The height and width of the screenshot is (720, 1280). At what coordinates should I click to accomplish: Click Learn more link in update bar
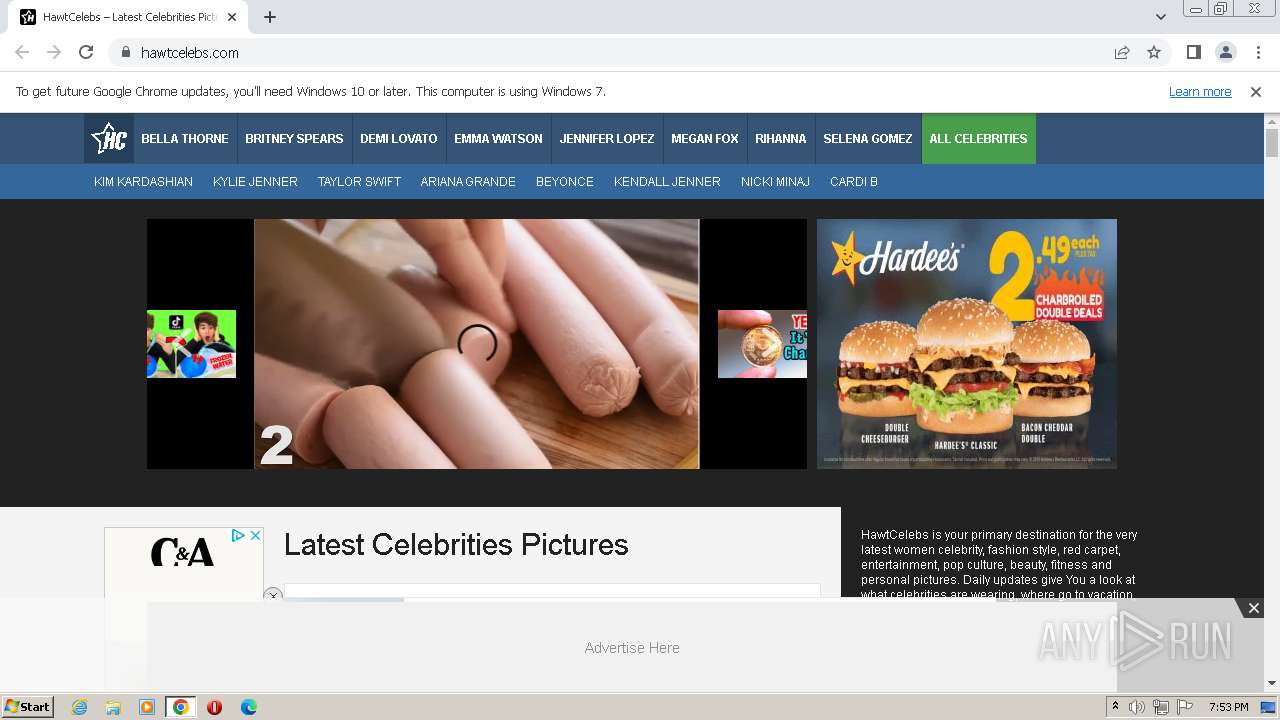[1200, 92]
